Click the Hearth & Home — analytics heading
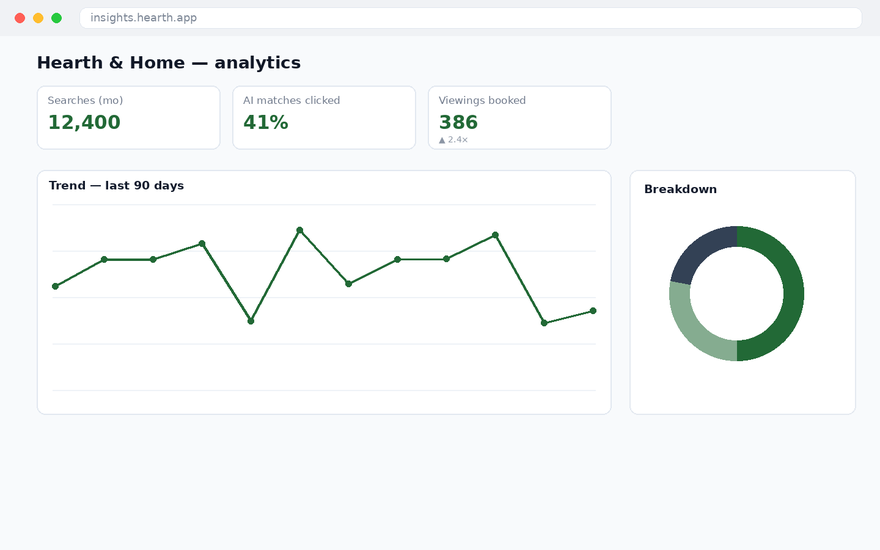 tap(169, 62)
